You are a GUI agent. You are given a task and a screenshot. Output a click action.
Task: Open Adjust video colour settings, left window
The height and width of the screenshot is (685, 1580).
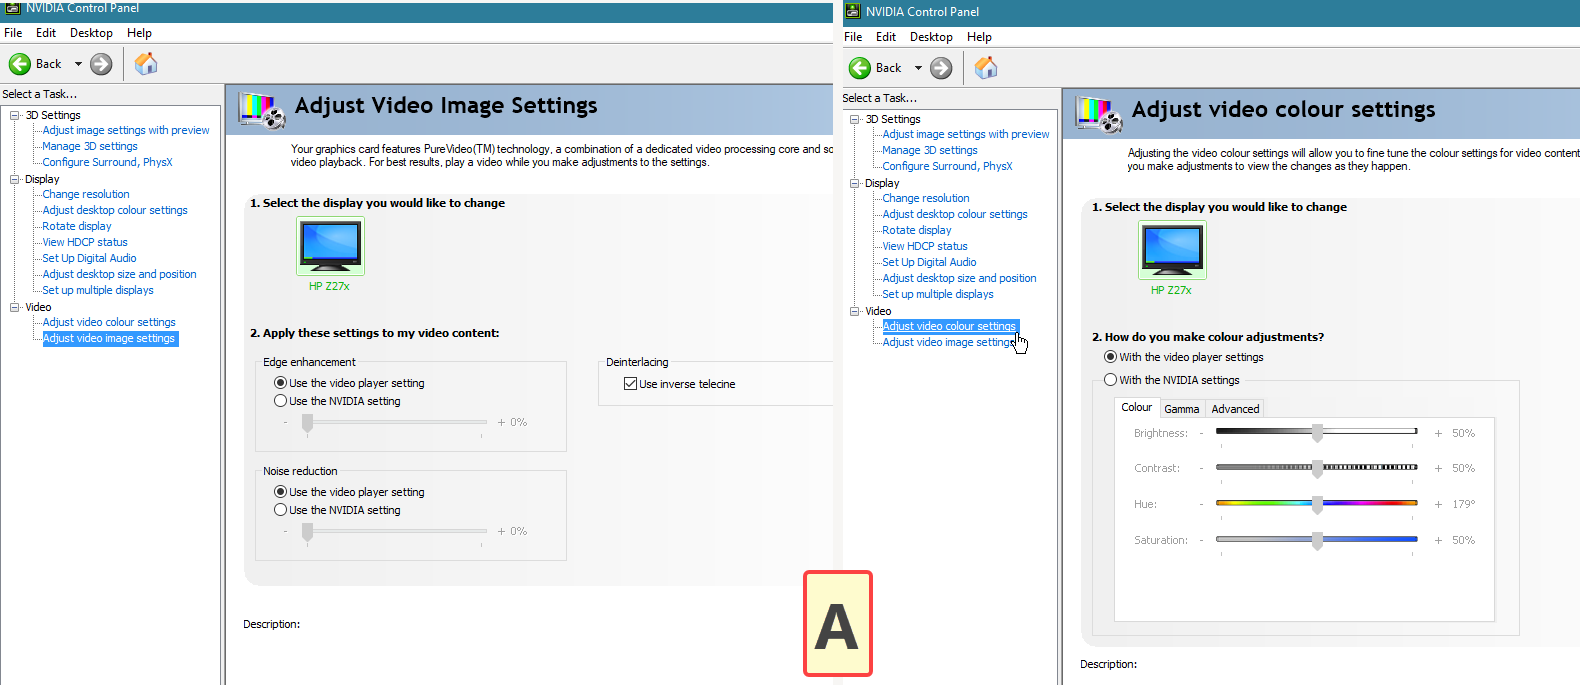click(109, 322)
